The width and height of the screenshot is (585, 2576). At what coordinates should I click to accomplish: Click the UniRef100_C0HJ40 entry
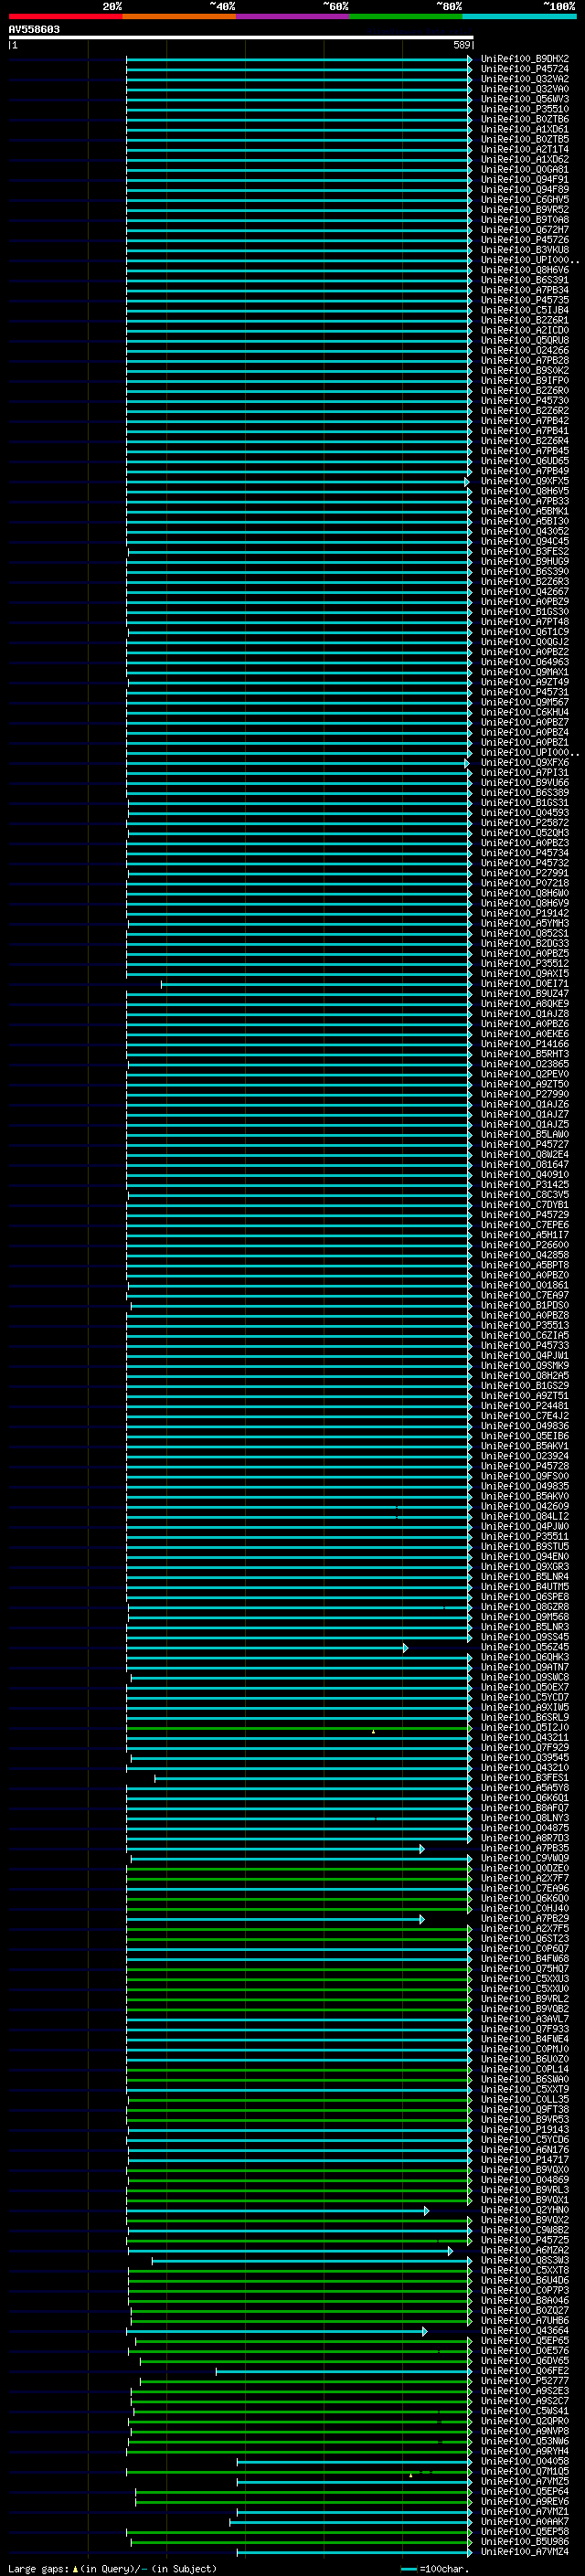click(x=525, y=1908)
